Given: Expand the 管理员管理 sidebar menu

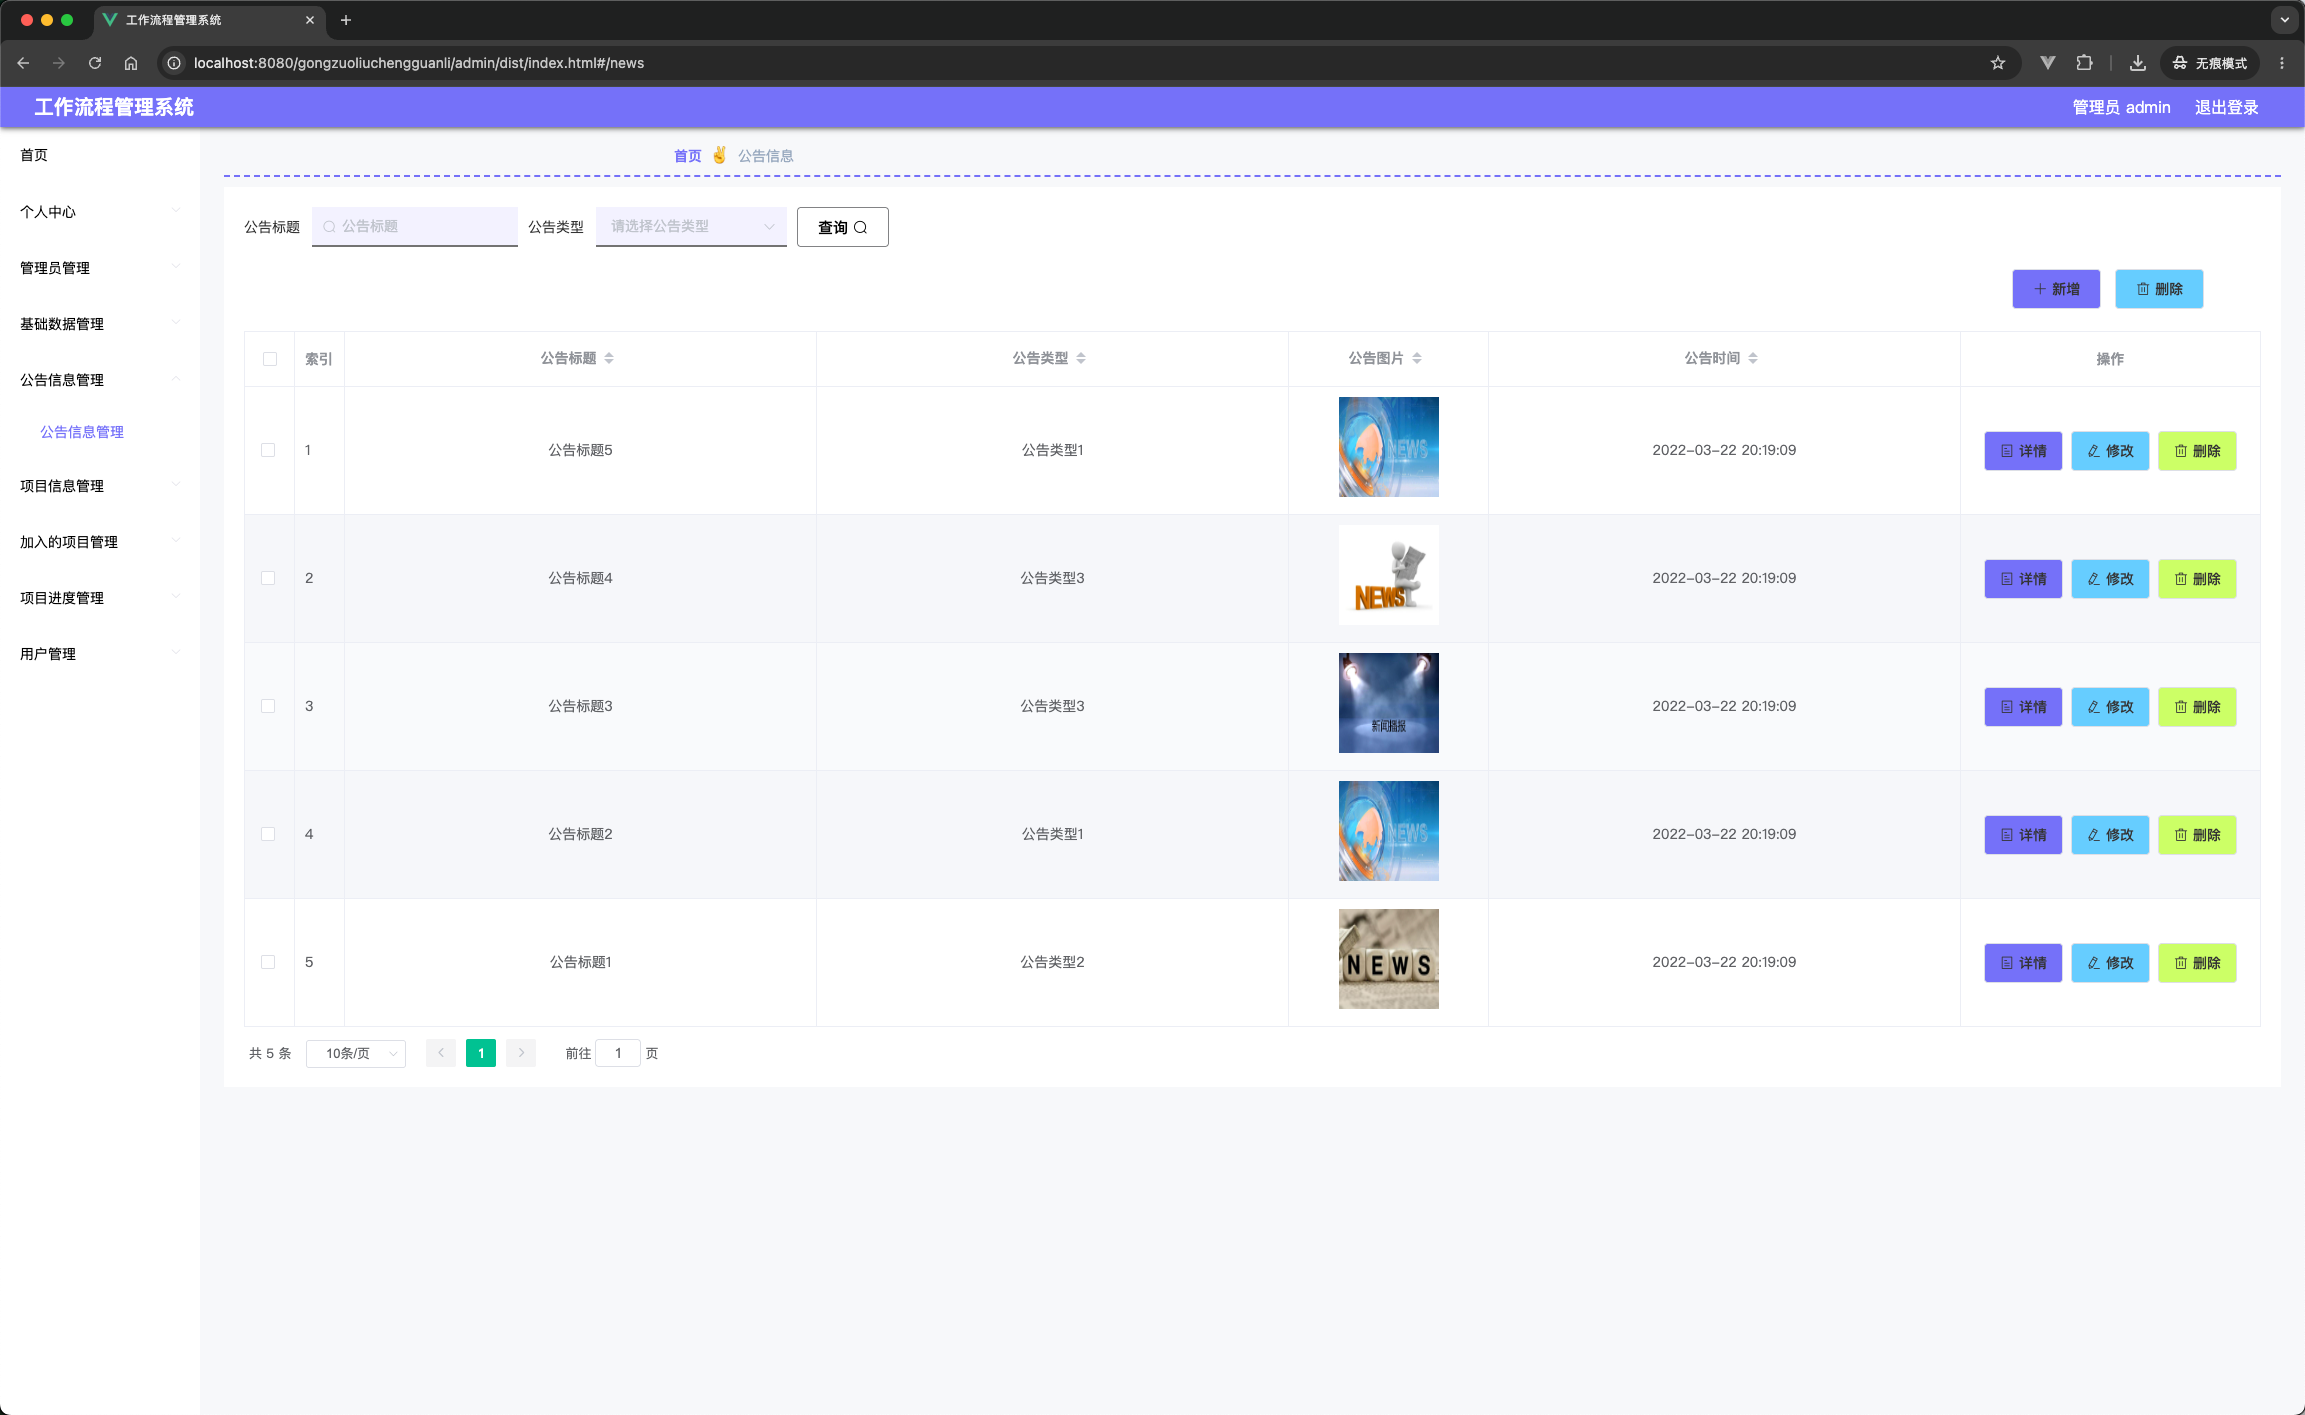Looking at the screenshot, I should pos(100,267).
